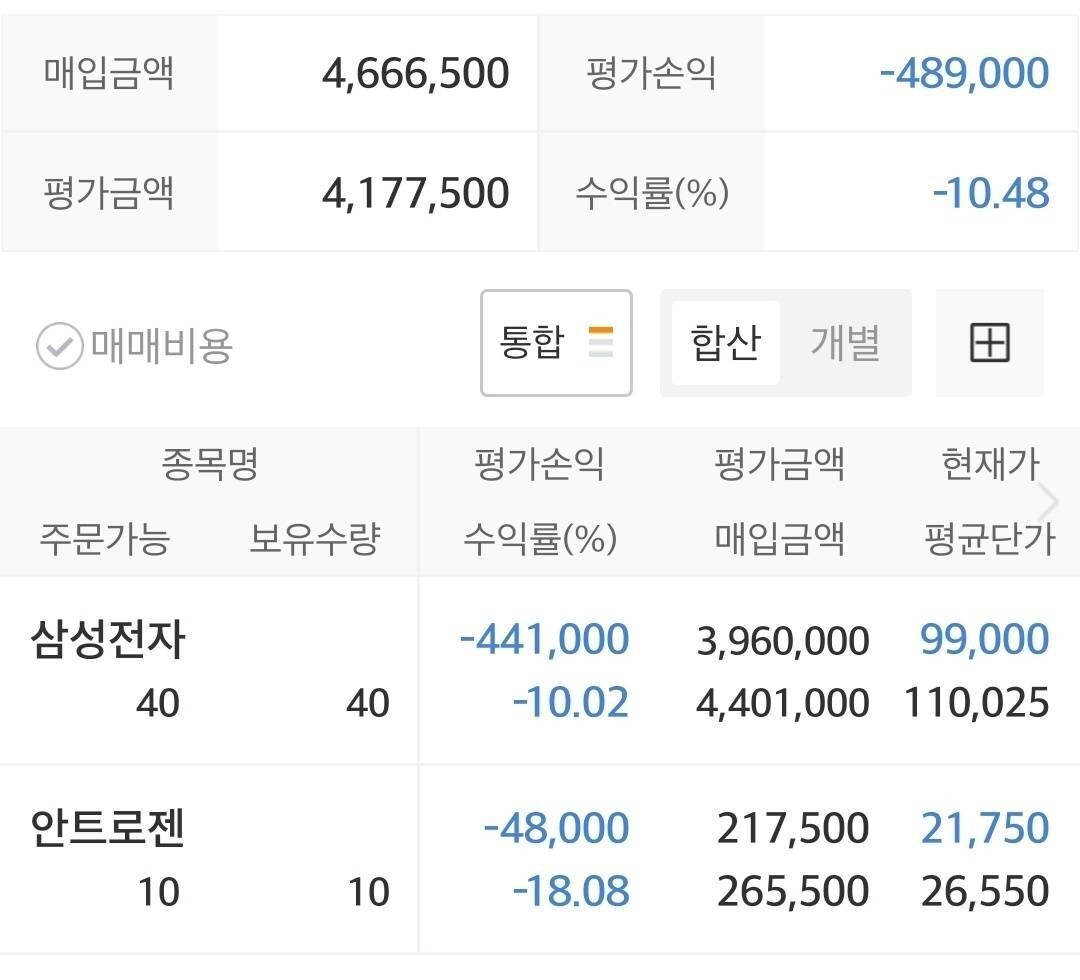Click the ⊞ grid column settings icon
The image size is (1080, 980).
click(x=989, y=342)
